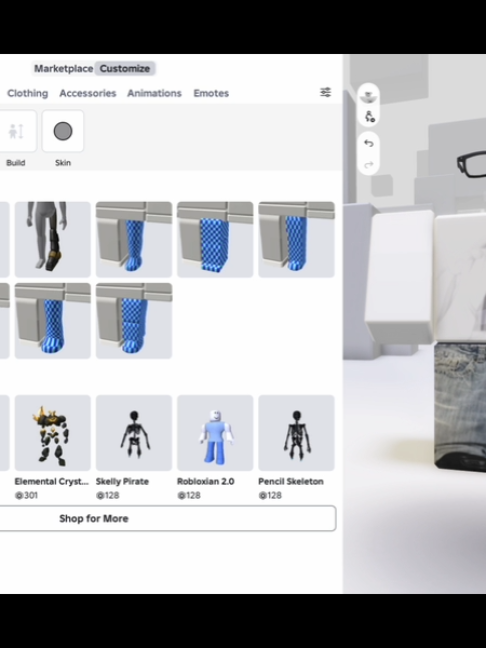Click the avatar pose/emote icon
The width and height of the screenshot is (486, 648).
tap(369, 117)
